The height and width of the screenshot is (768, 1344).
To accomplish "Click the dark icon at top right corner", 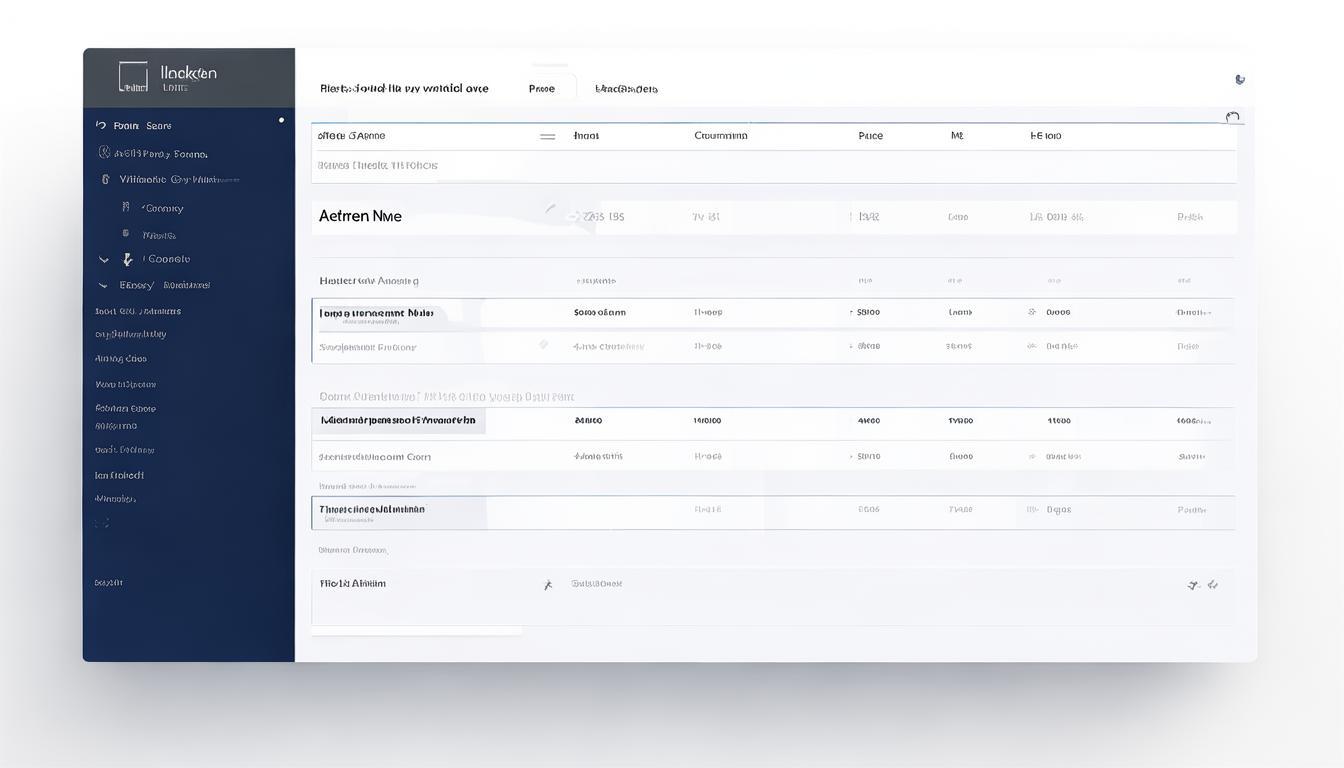I will coord(1240,79).
